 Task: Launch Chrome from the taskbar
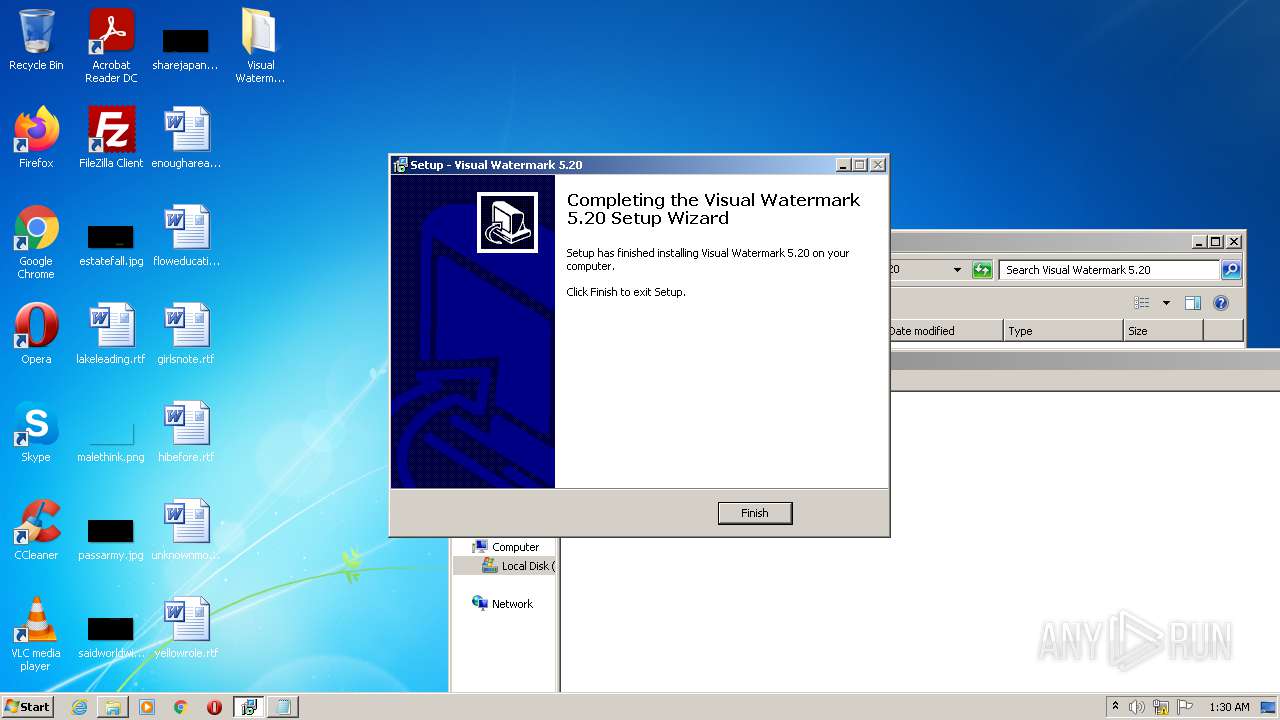click(x=181, y=707)
